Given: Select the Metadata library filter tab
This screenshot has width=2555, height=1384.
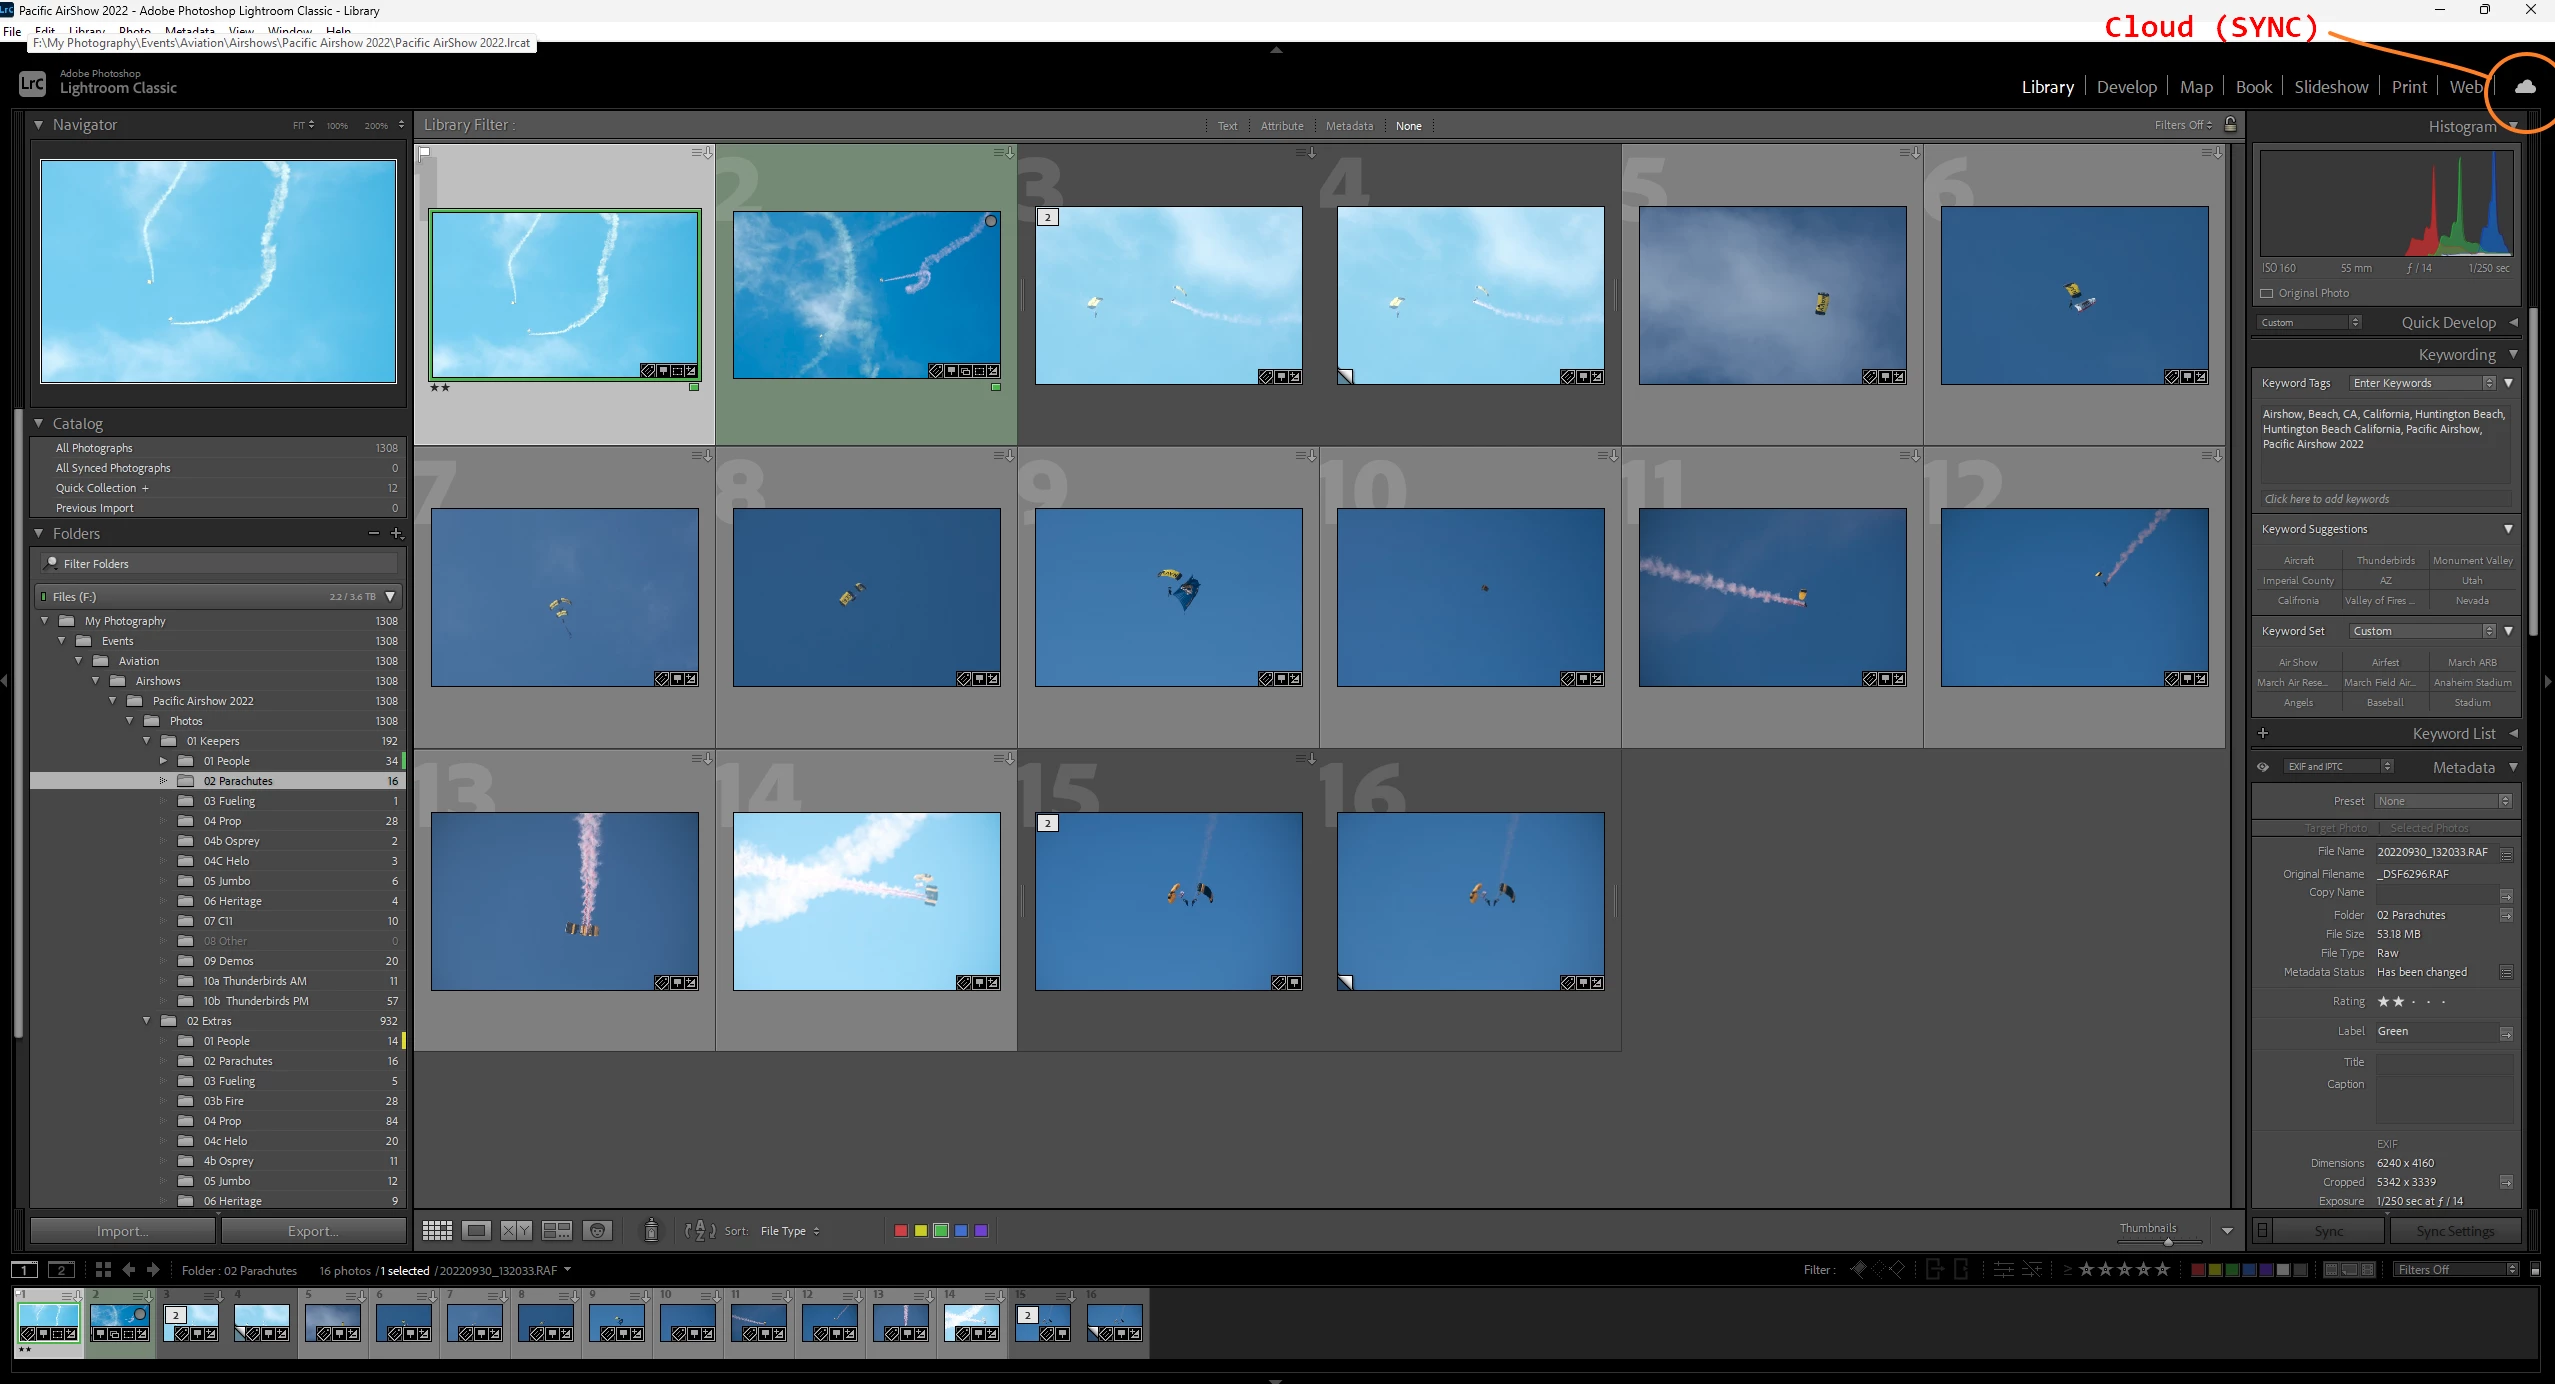Looking at the screenshot, I should click(1348, 126).
